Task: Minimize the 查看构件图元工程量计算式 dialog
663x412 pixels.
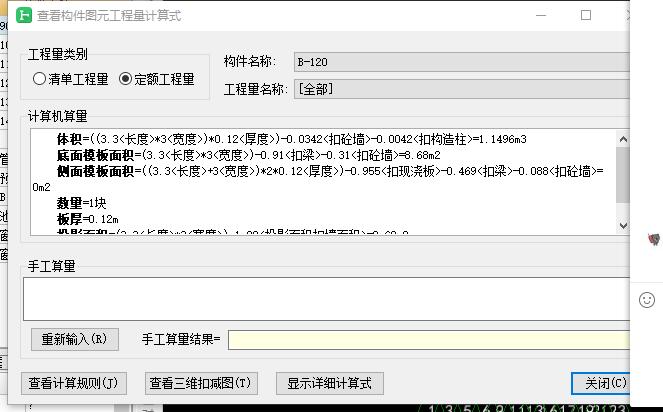Action: (541, 15)
